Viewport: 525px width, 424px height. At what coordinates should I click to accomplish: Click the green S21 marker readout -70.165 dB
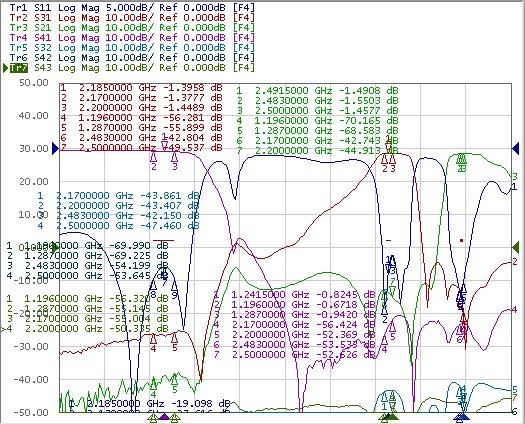(x=369, y=121)
